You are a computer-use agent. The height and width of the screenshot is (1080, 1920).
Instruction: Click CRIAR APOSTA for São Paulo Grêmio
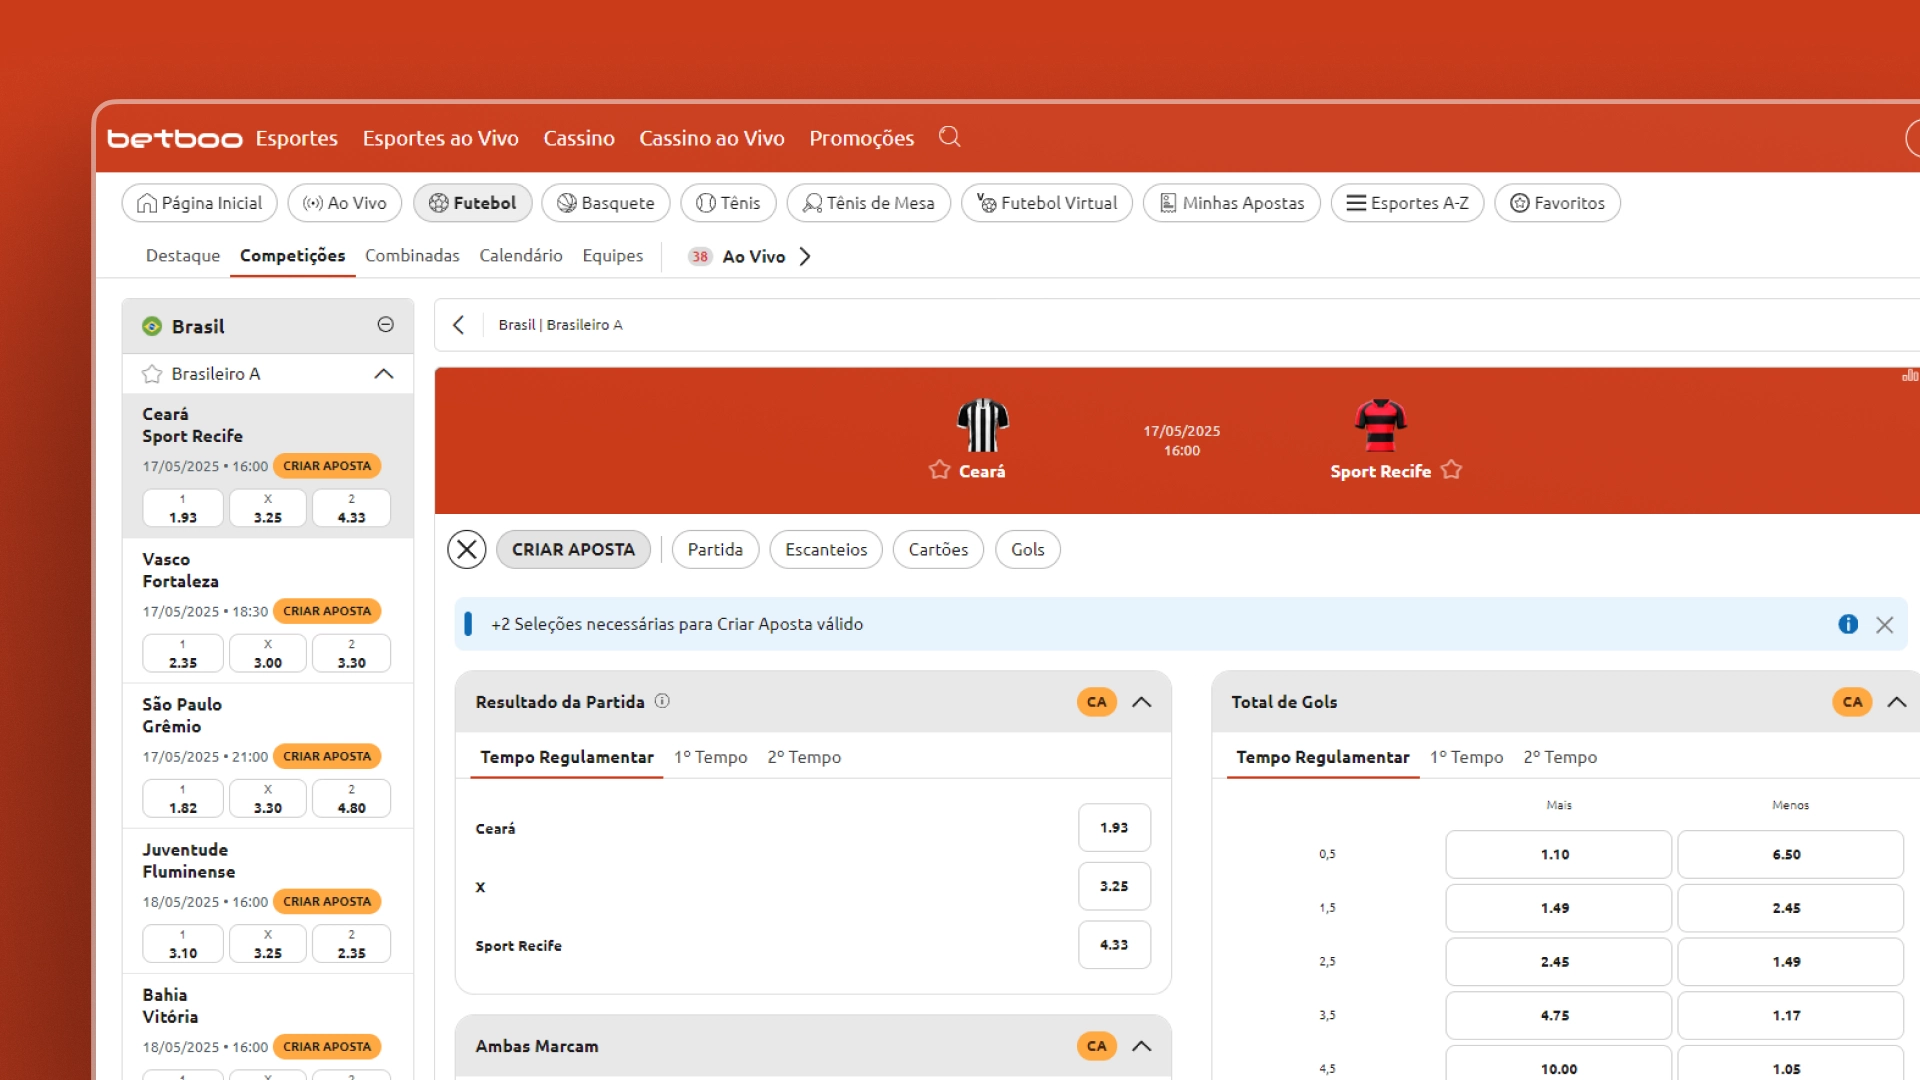click(327, 756)
